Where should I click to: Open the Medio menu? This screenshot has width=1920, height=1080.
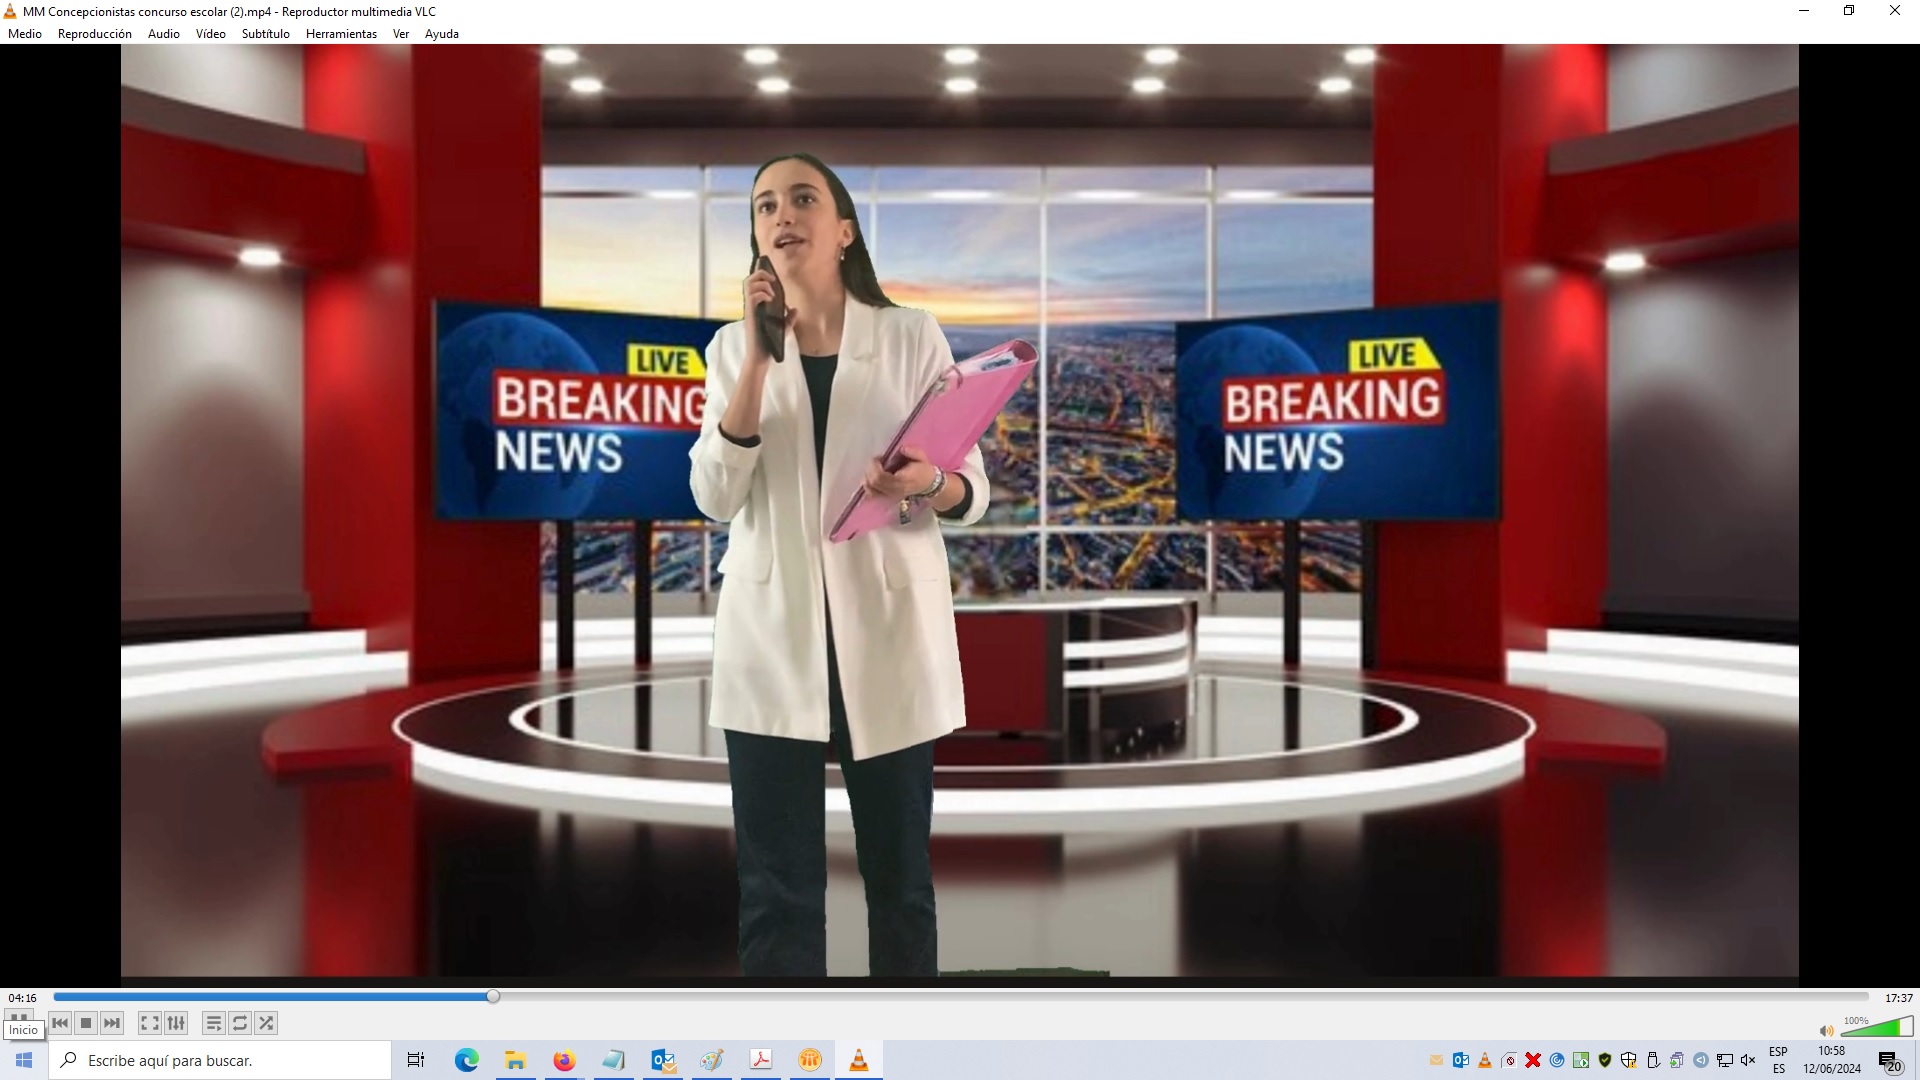[25, 34]
